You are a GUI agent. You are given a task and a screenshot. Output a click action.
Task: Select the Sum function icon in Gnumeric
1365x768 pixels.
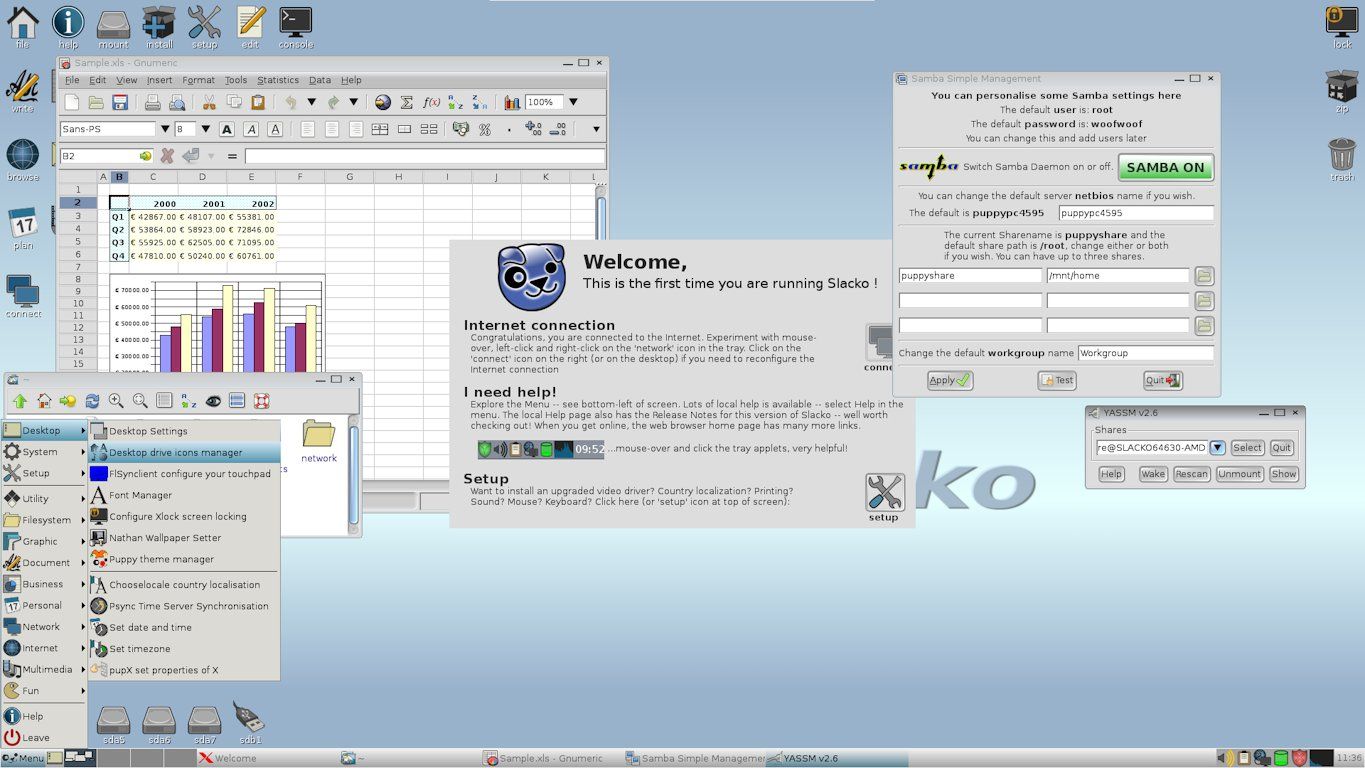point(406,102)
